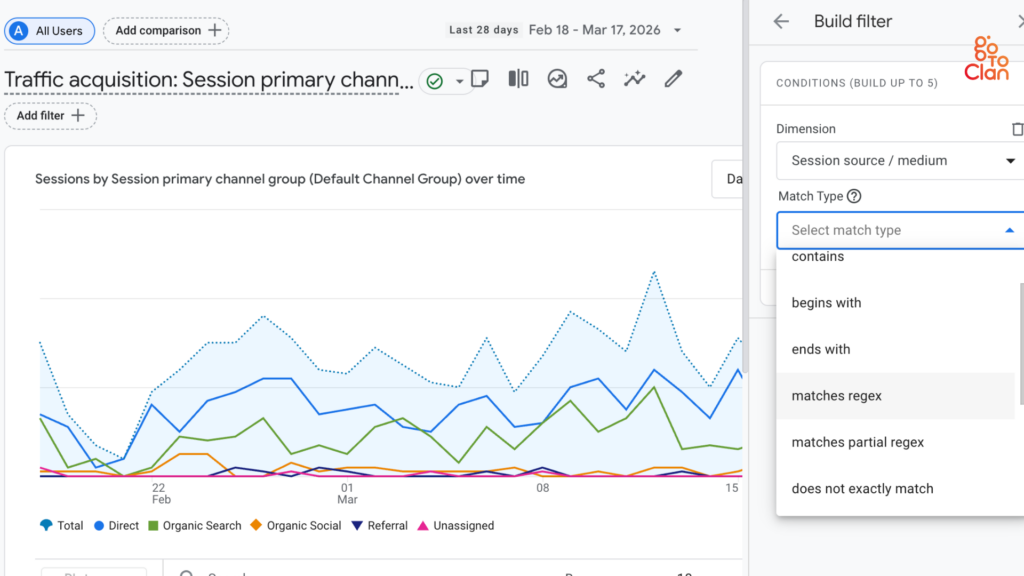Select matches regex from the match list

(836, 395)
